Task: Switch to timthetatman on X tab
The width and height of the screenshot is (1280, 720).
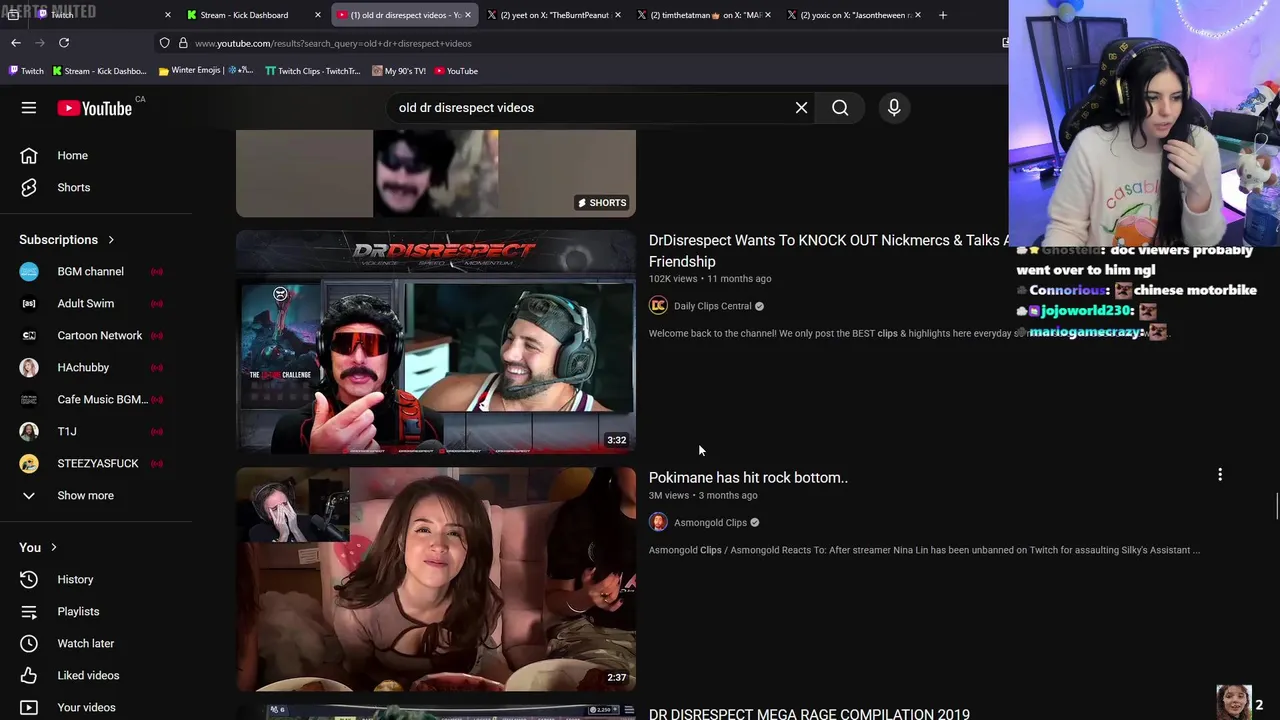Action: (x=704, y=15)
